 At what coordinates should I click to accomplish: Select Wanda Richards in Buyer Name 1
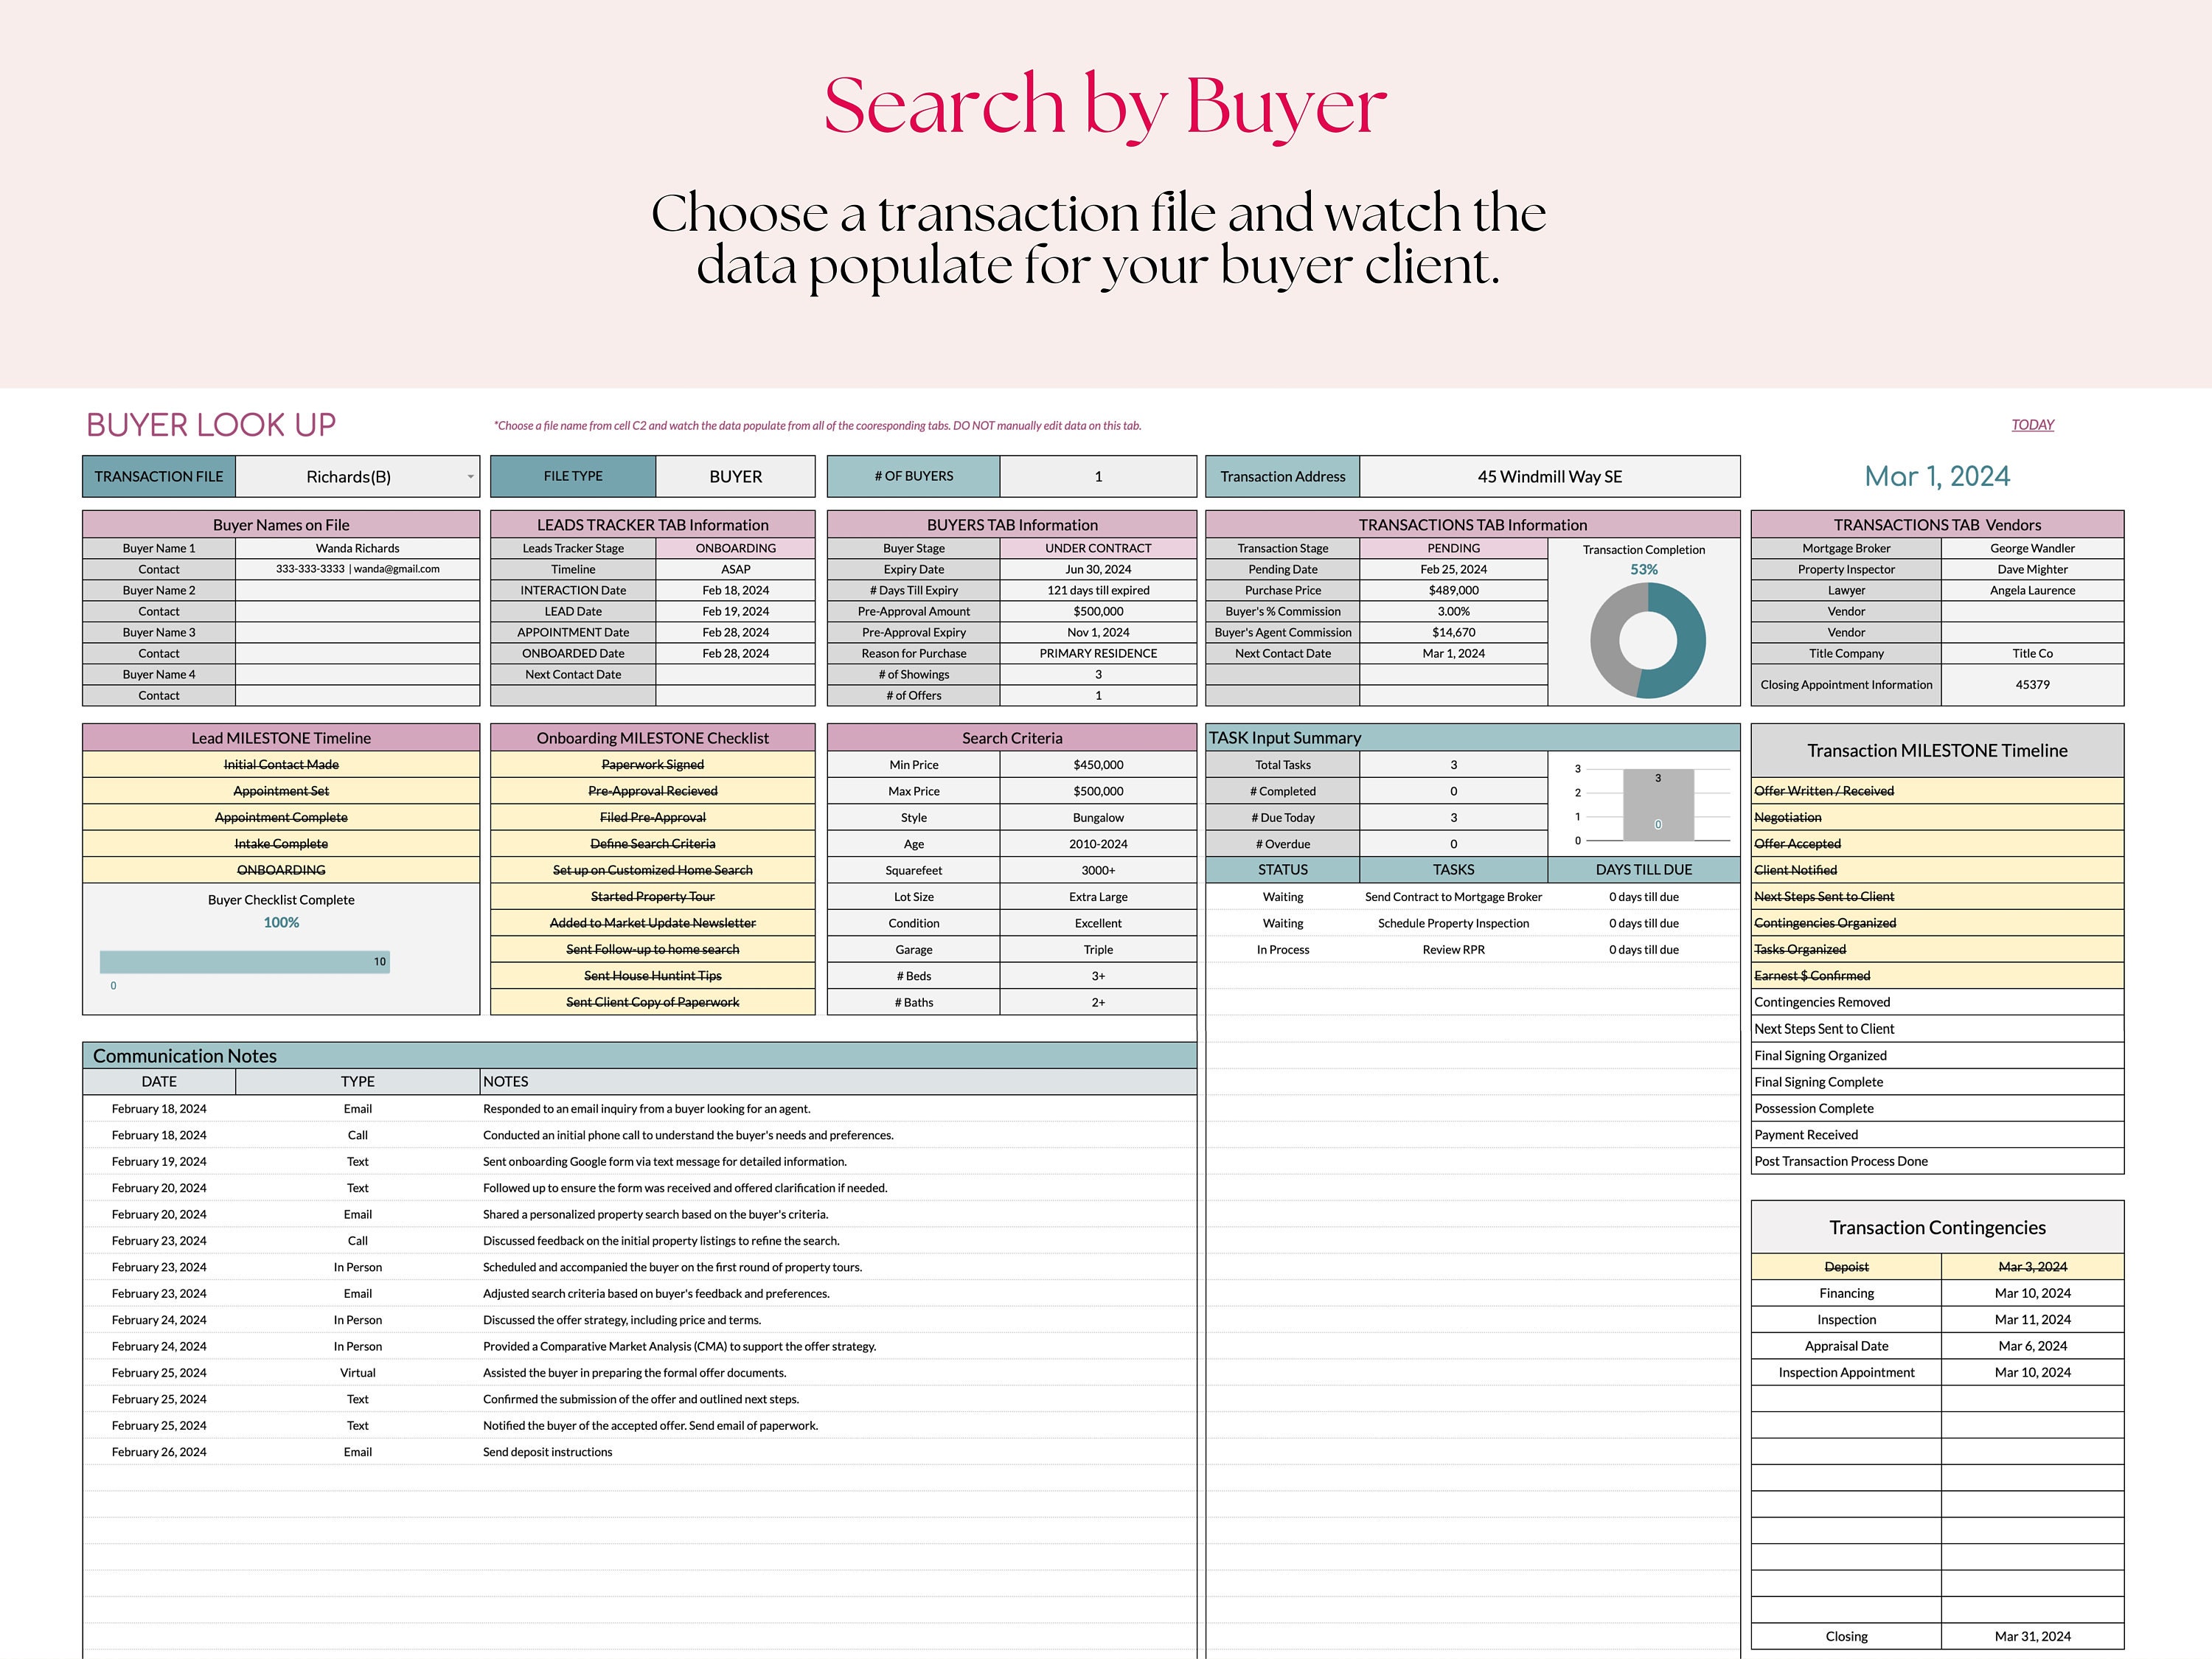(357, 548)
